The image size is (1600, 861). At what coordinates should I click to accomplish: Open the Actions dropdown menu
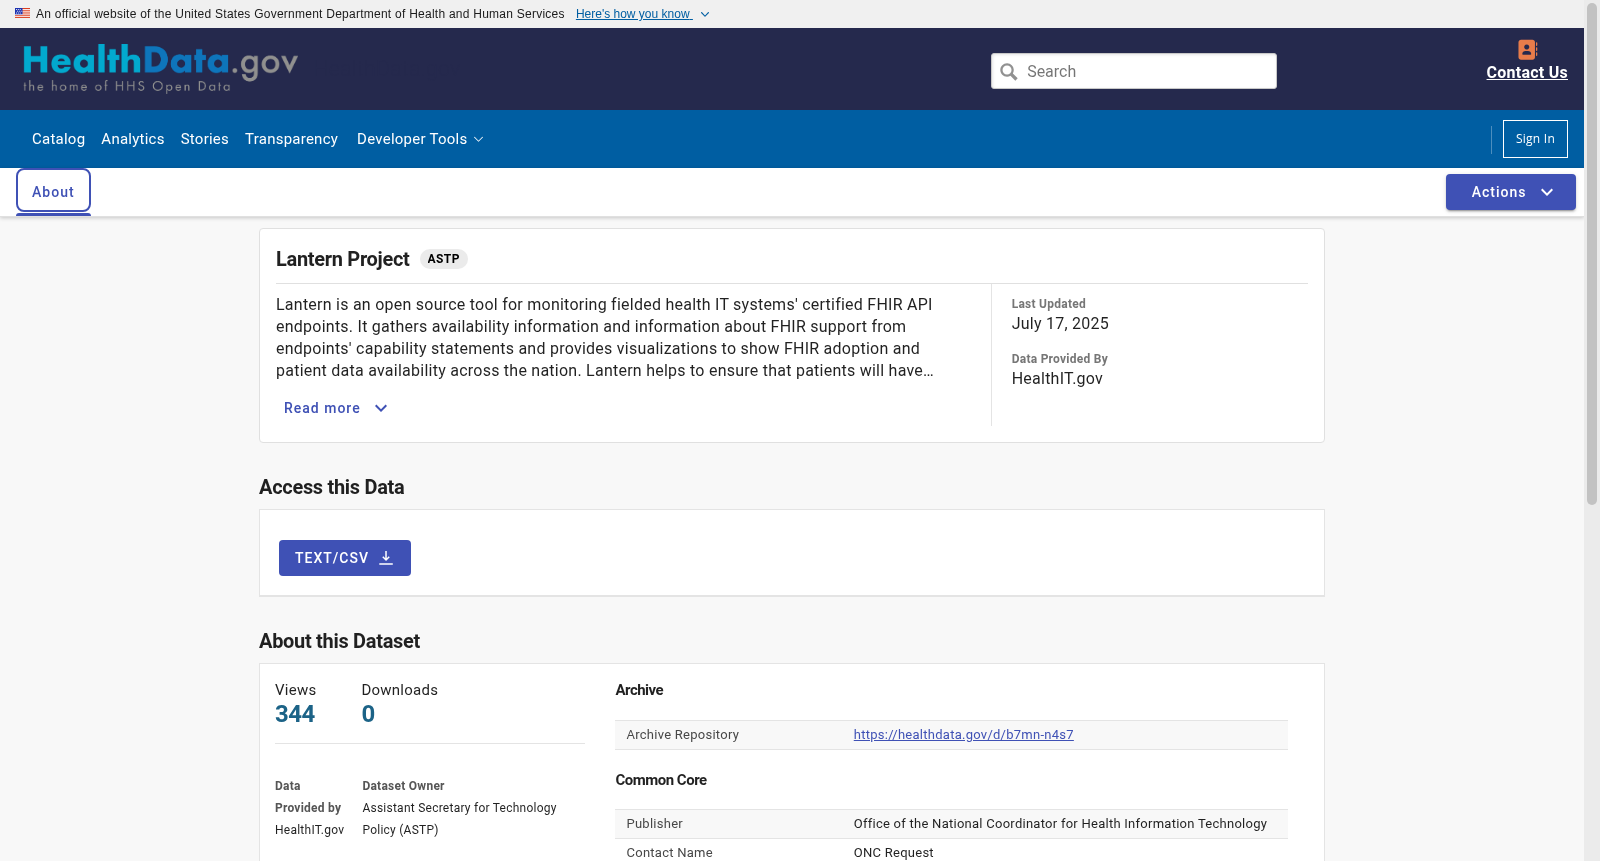coord(1511,192)
